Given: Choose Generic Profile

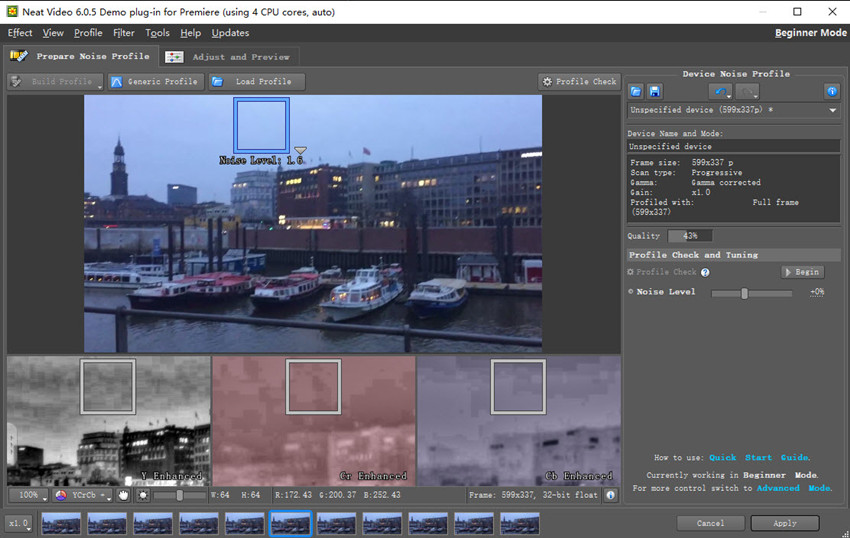Looking at the screenshot, I should point(156,82).
